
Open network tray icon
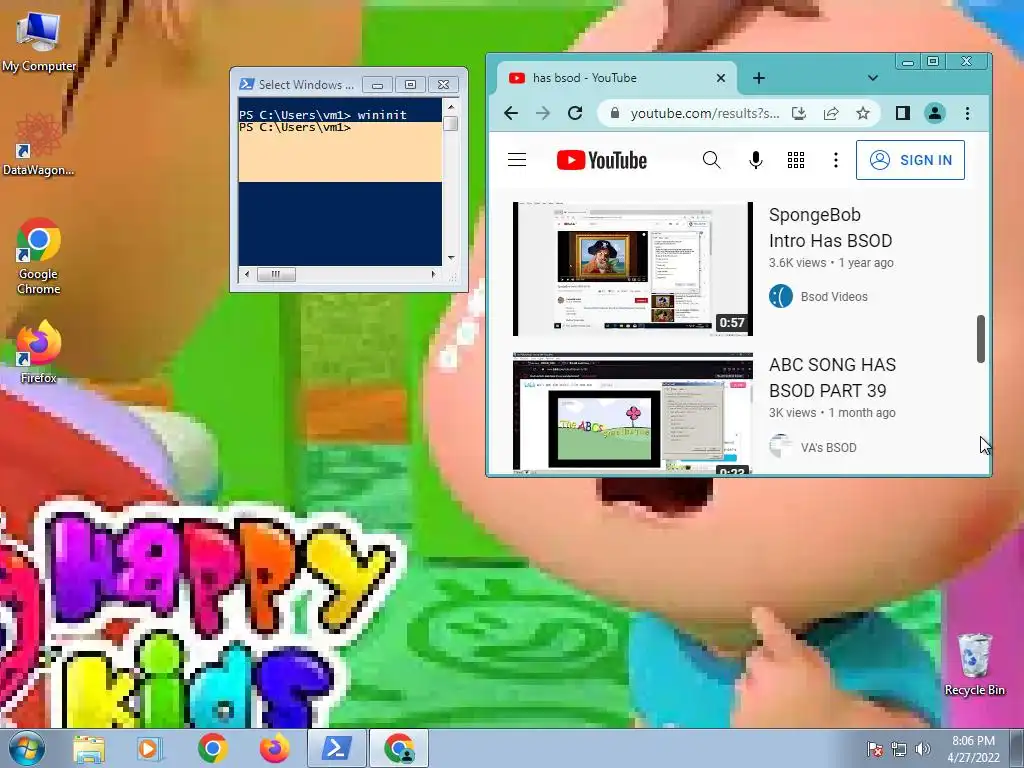(x=899, y=749)
